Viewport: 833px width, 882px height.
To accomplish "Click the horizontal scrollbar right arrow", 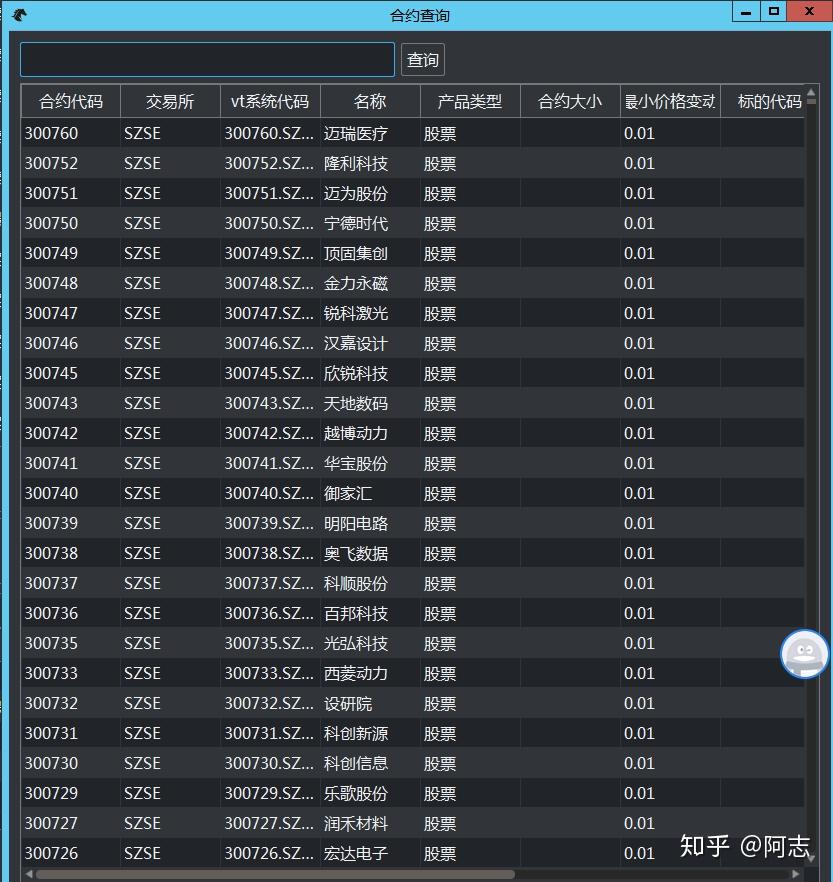I will (x=798, y=874).
